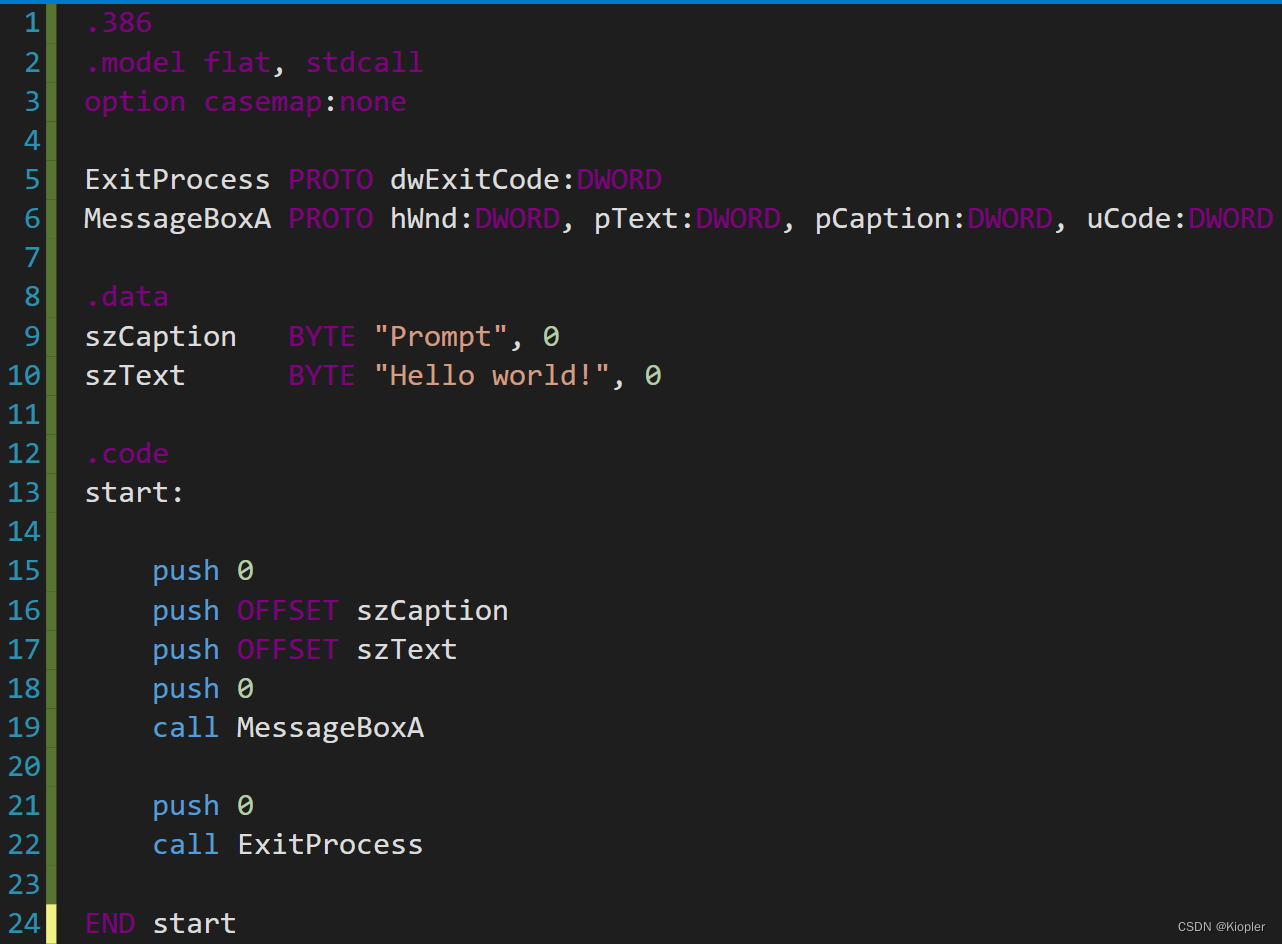The height and width of the screenshot is (944, 1282).
Task: Click the word stdcall
Action: (364, 62)
